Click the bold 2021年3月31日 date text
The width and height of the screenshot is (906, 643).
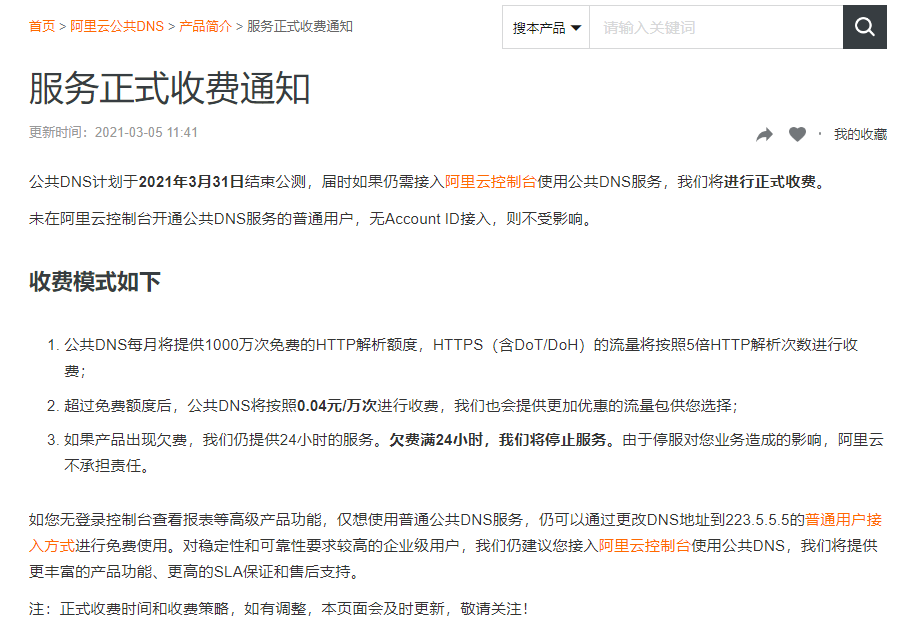(191, 182)
